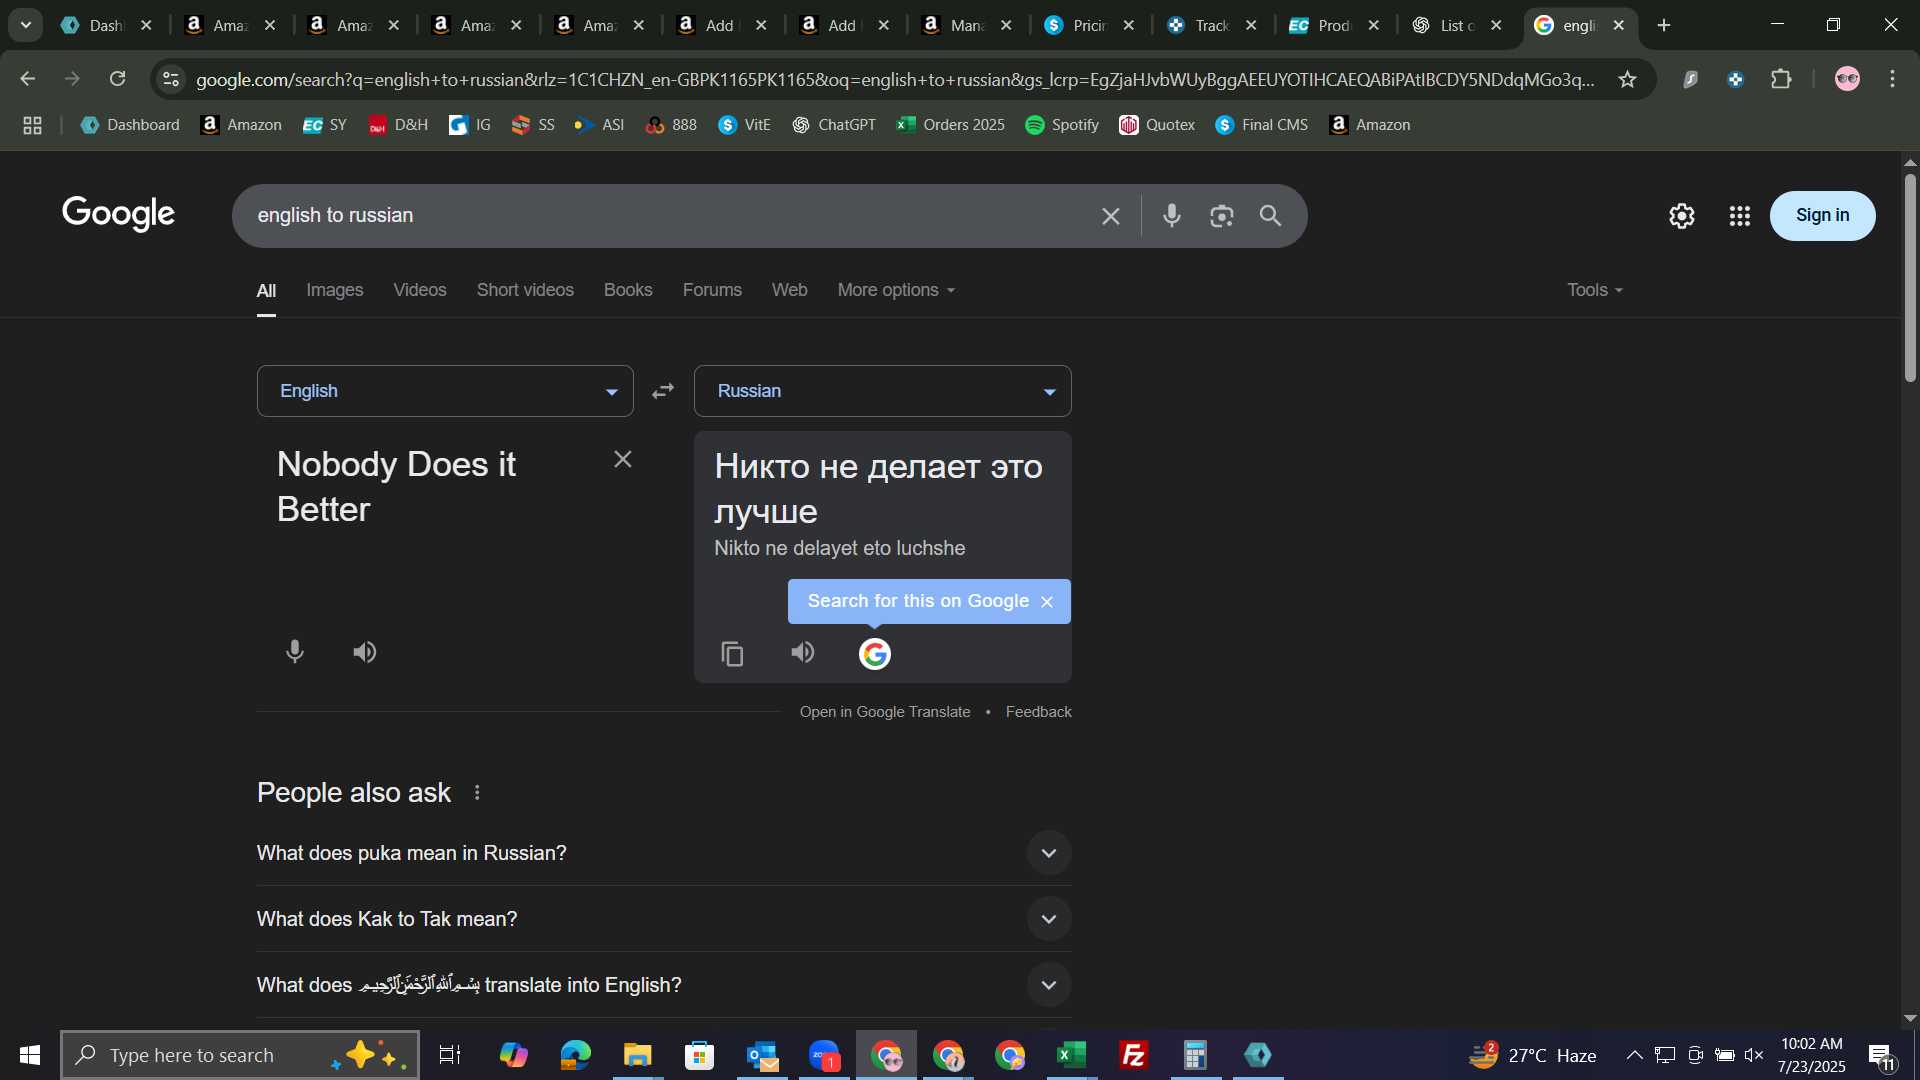This screenshot has width=1920, height=1080.
Task: Expand What does puka mean in Russian
Action: pos(664,853)
